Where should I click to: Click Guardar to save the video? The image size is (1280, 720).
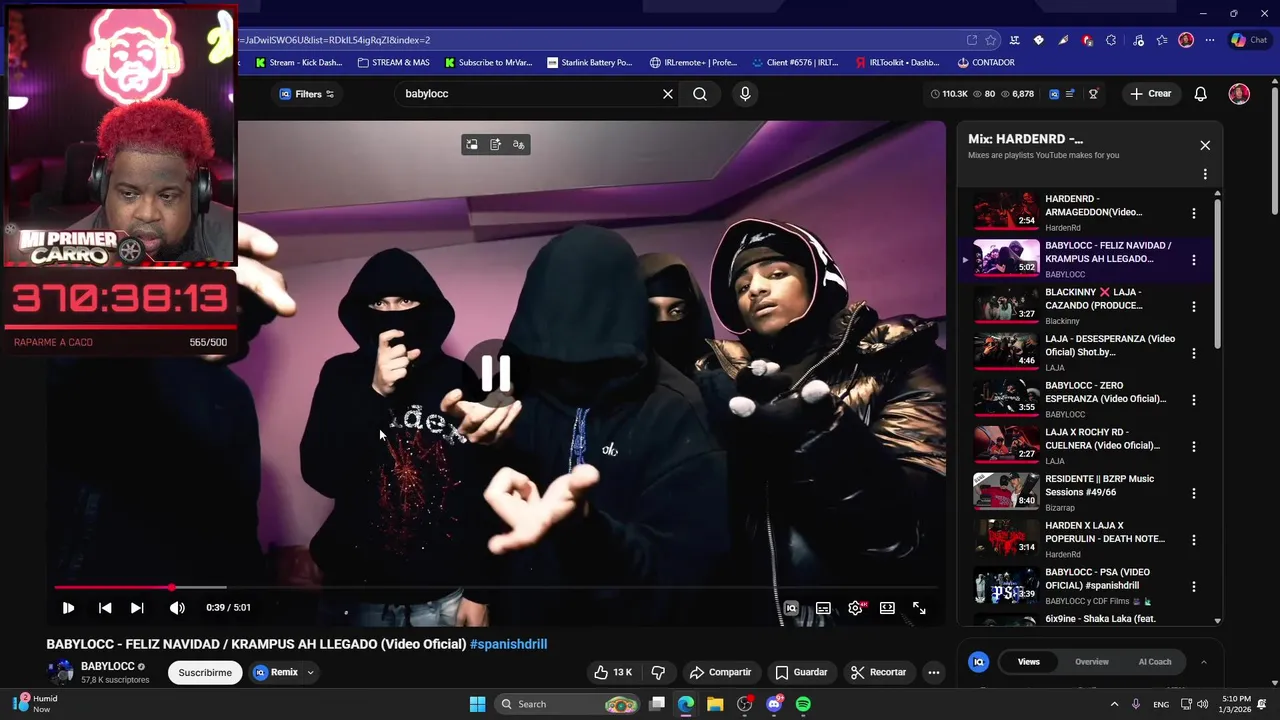801,672
